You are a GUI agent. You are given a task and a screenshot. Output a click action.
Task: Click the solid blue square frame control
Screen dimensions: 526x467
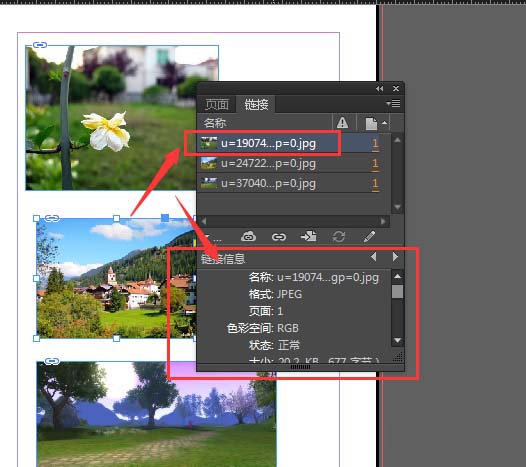pos(165,218)
